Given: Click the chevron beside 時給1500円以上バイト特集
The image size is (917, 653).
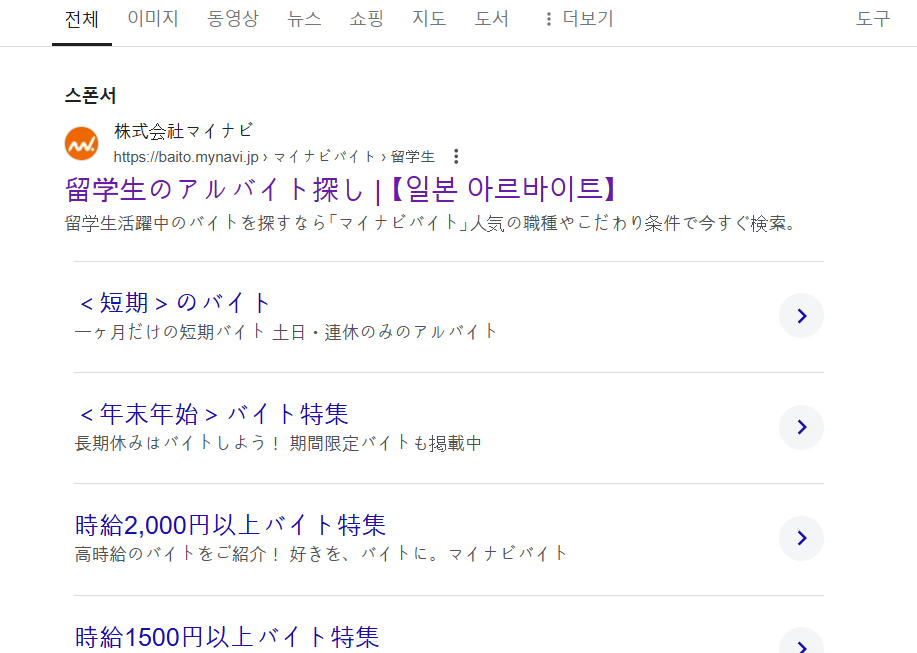Looking at the screenshot, I should coord(801,642).
